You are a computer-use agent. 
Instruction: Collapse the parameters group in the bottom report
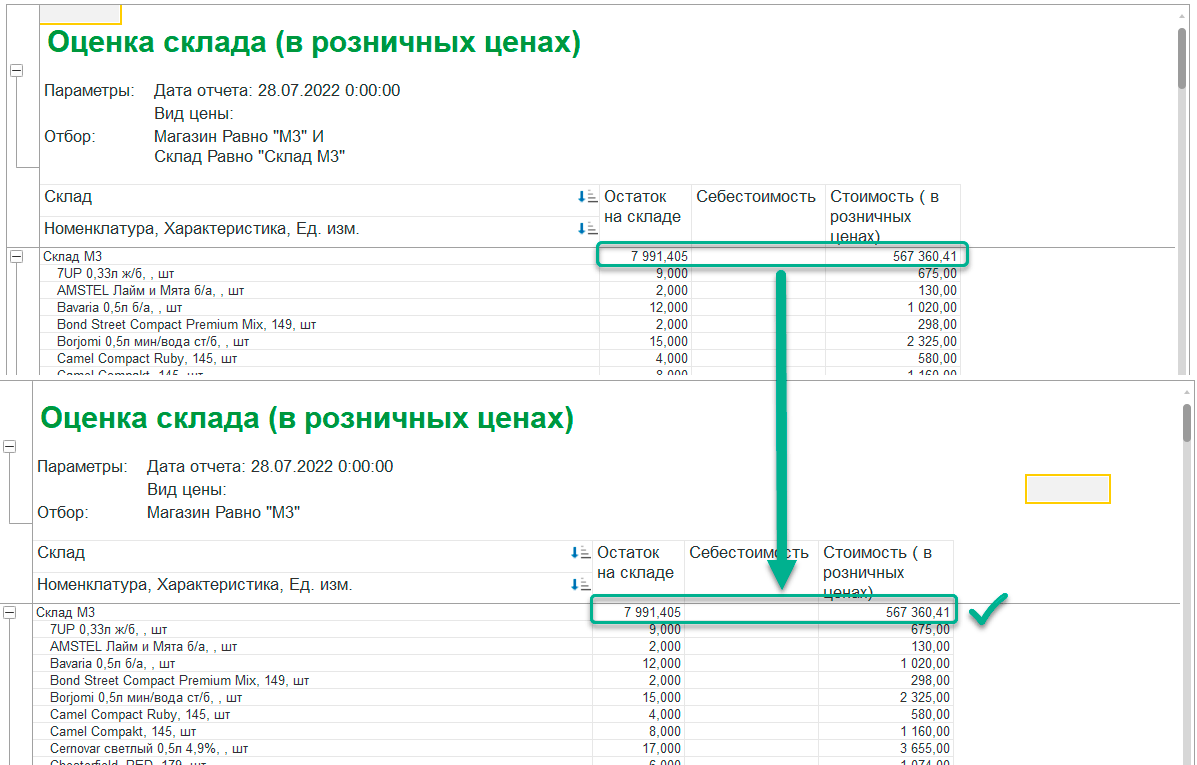pyautogui.click(x=9, y=447)
